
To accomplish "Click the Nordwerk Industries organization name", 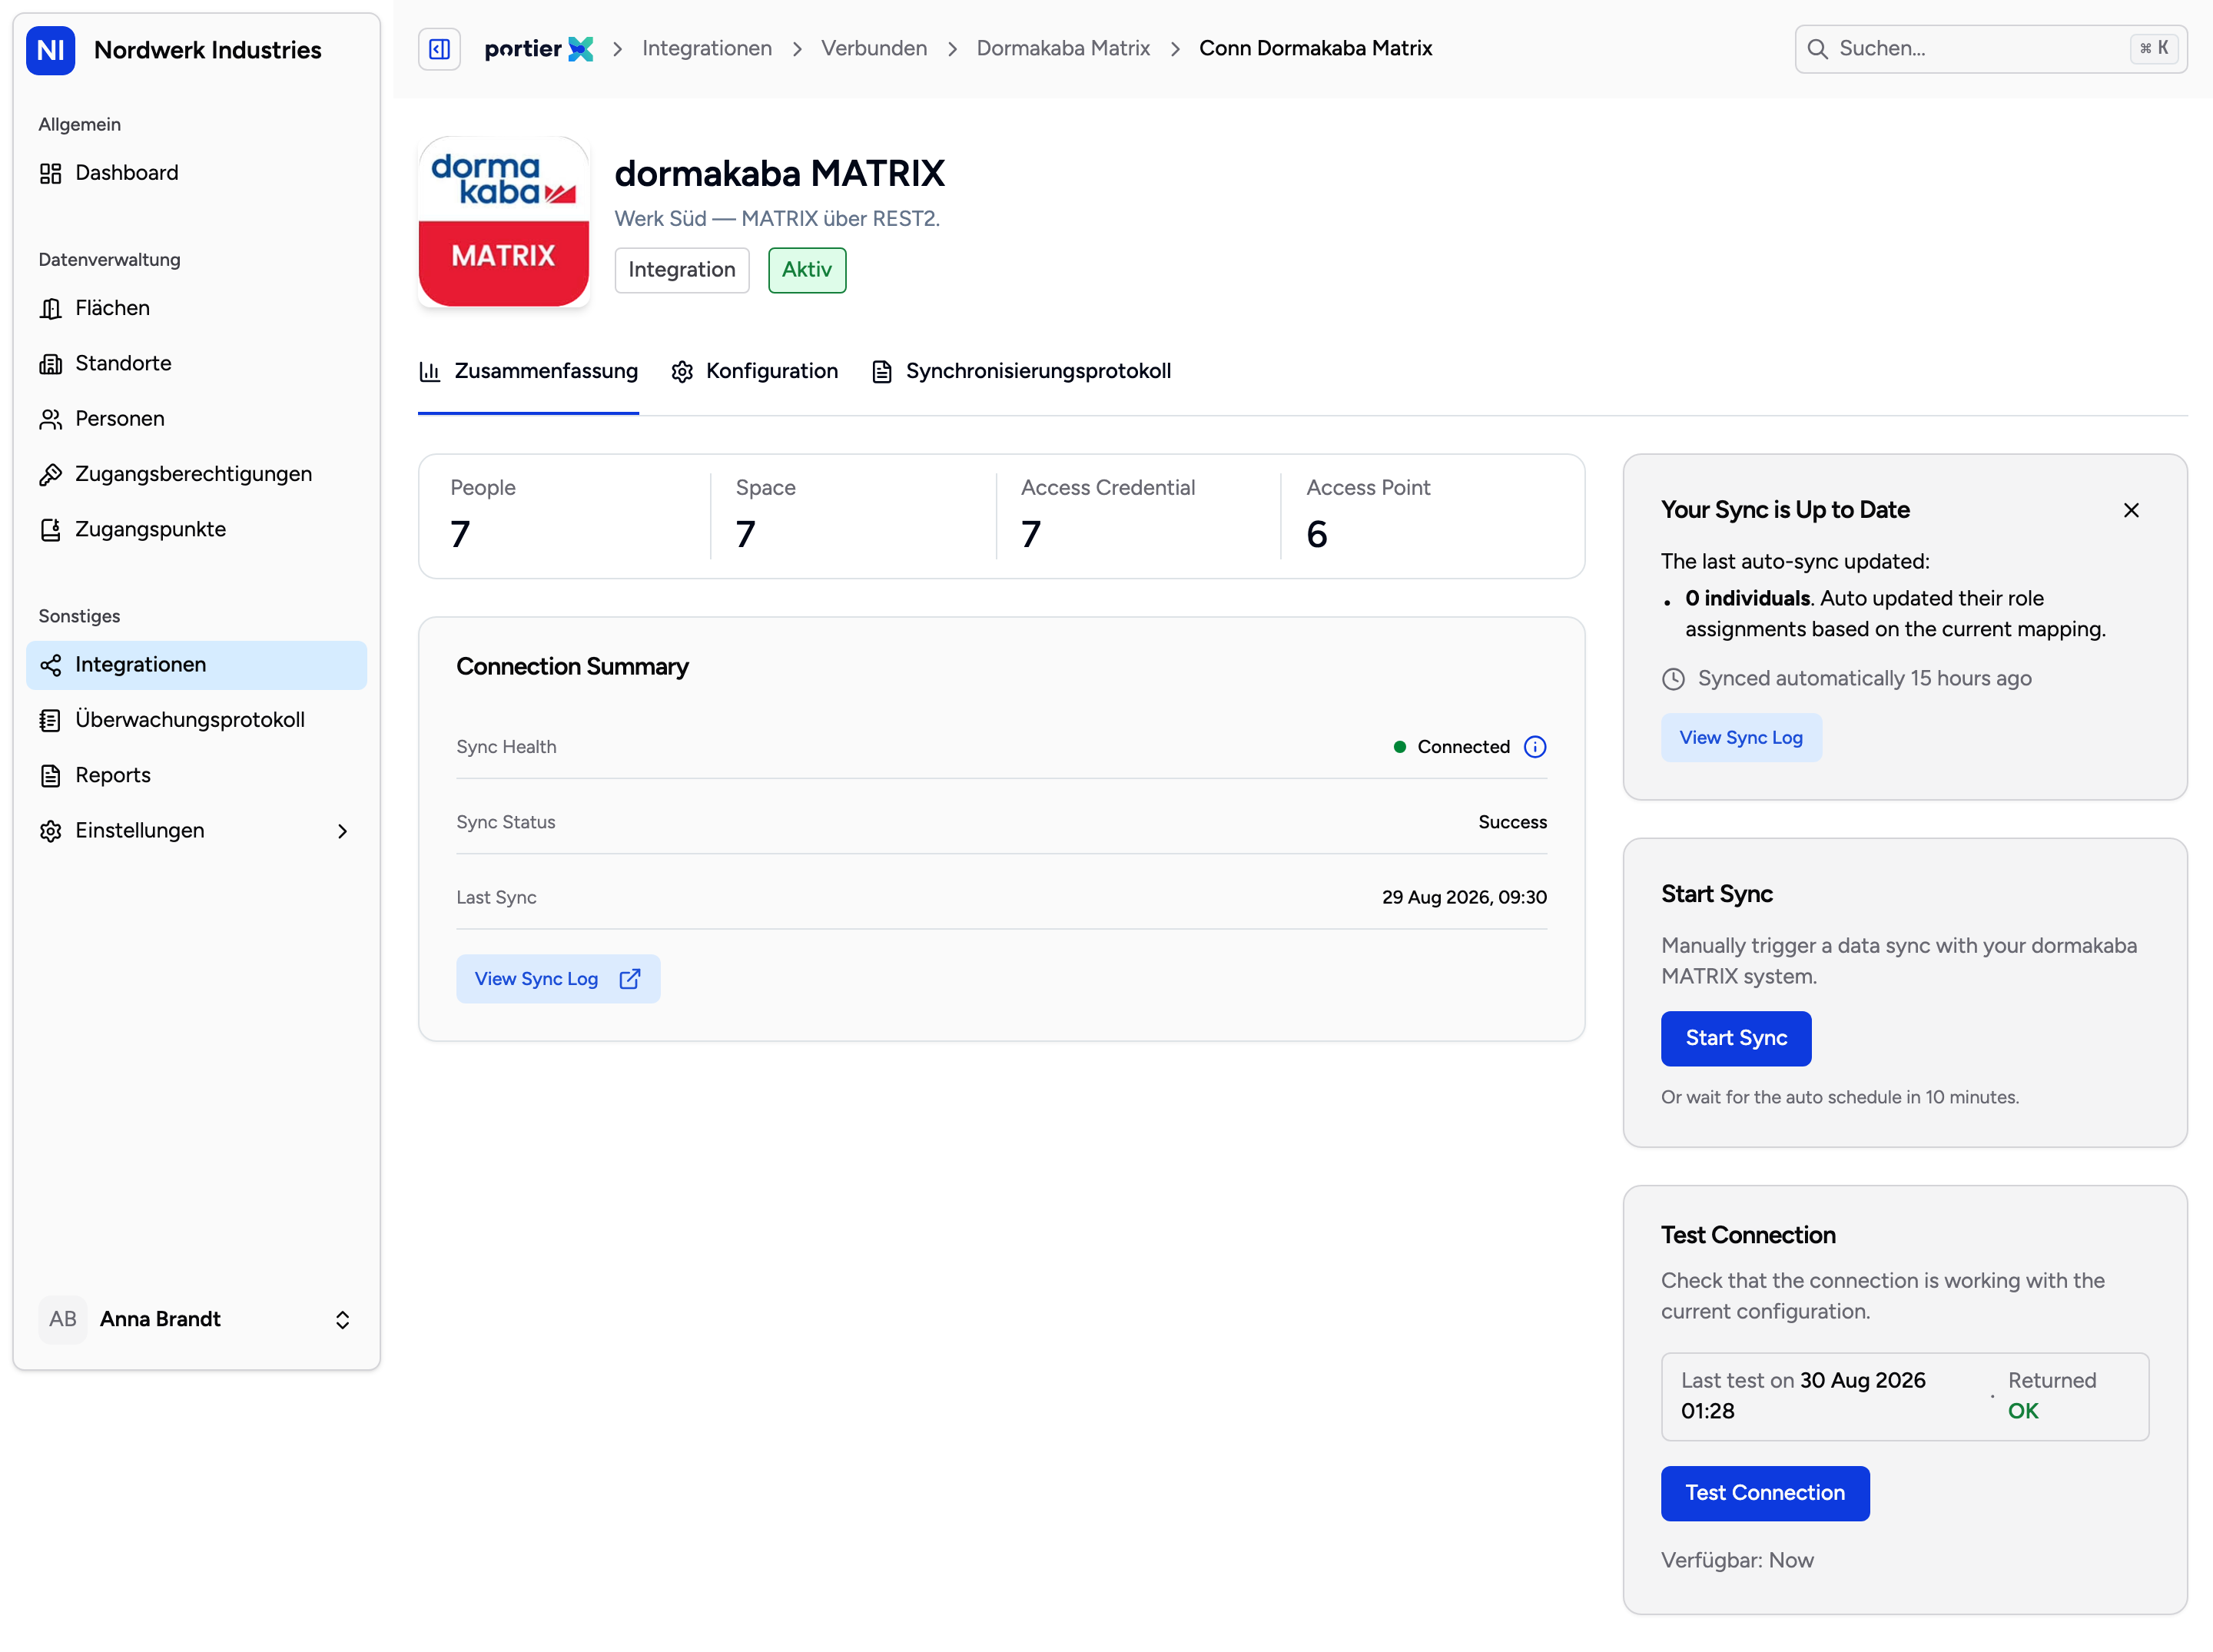I will coord(208,50).
